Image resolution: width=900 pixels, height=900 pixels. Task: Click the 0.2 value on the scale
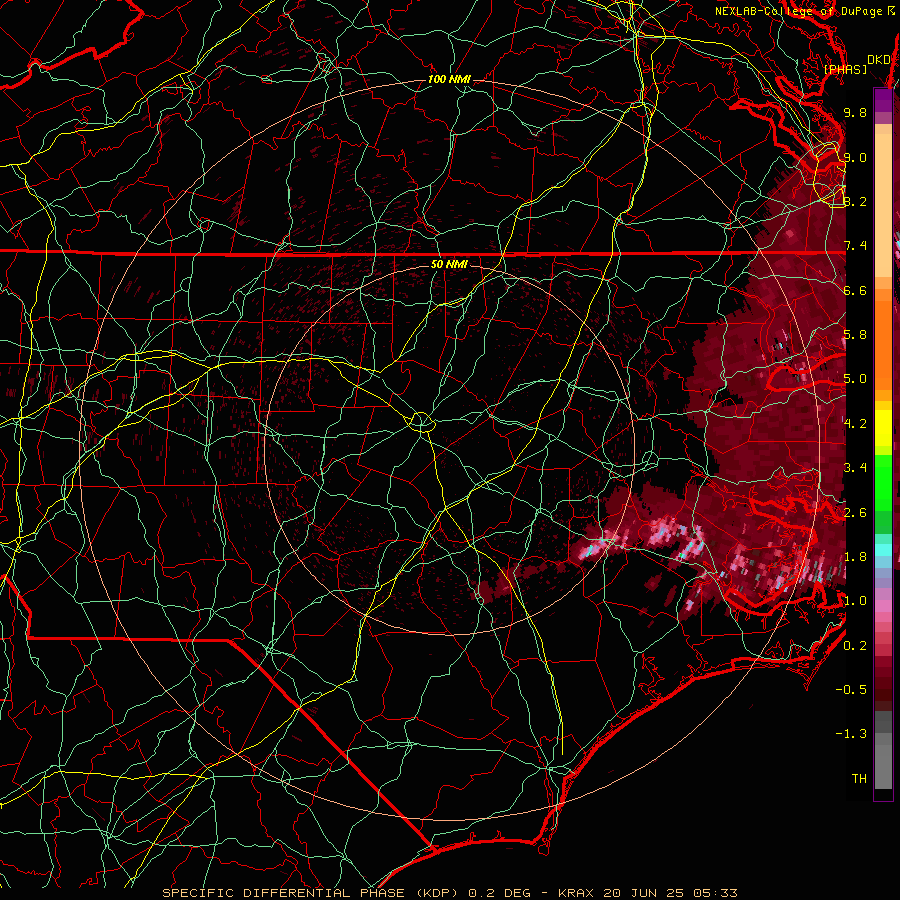855,646
